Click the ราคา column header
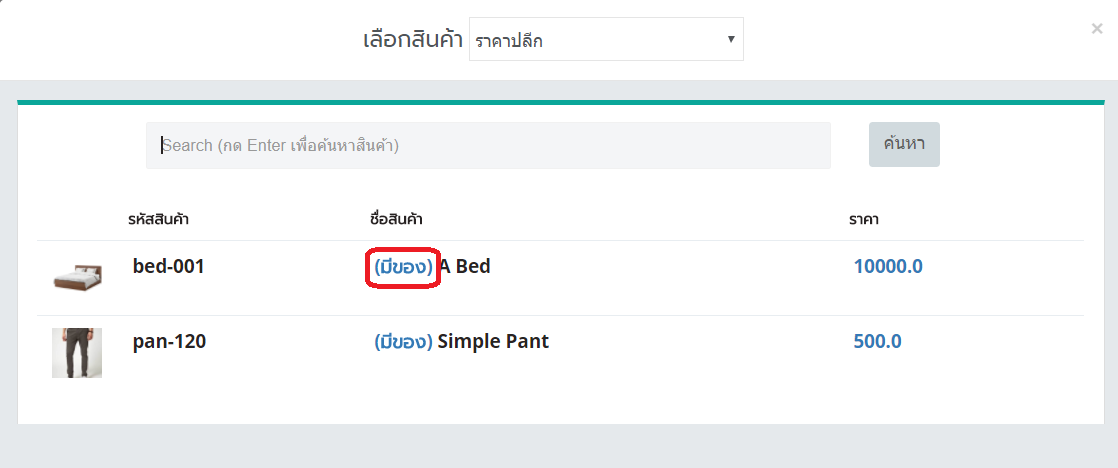This screenshot has width=1118, height=468. (x=864, y=219)
